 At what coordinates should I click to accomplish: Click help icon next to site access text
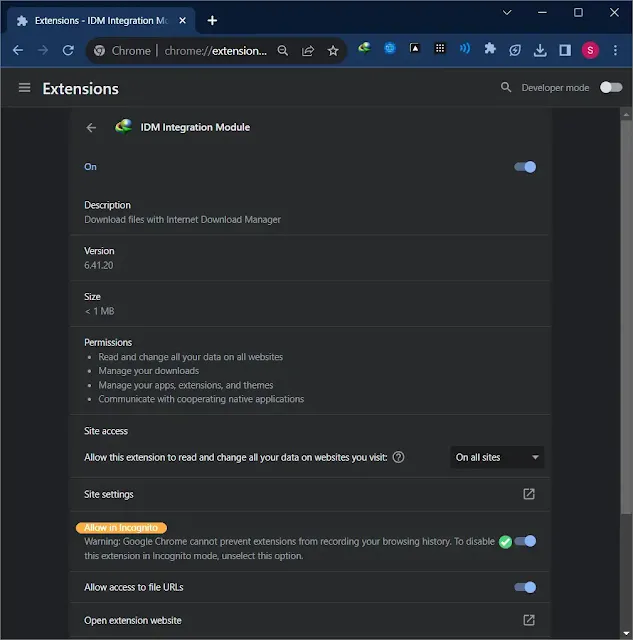tap(398, 457)
